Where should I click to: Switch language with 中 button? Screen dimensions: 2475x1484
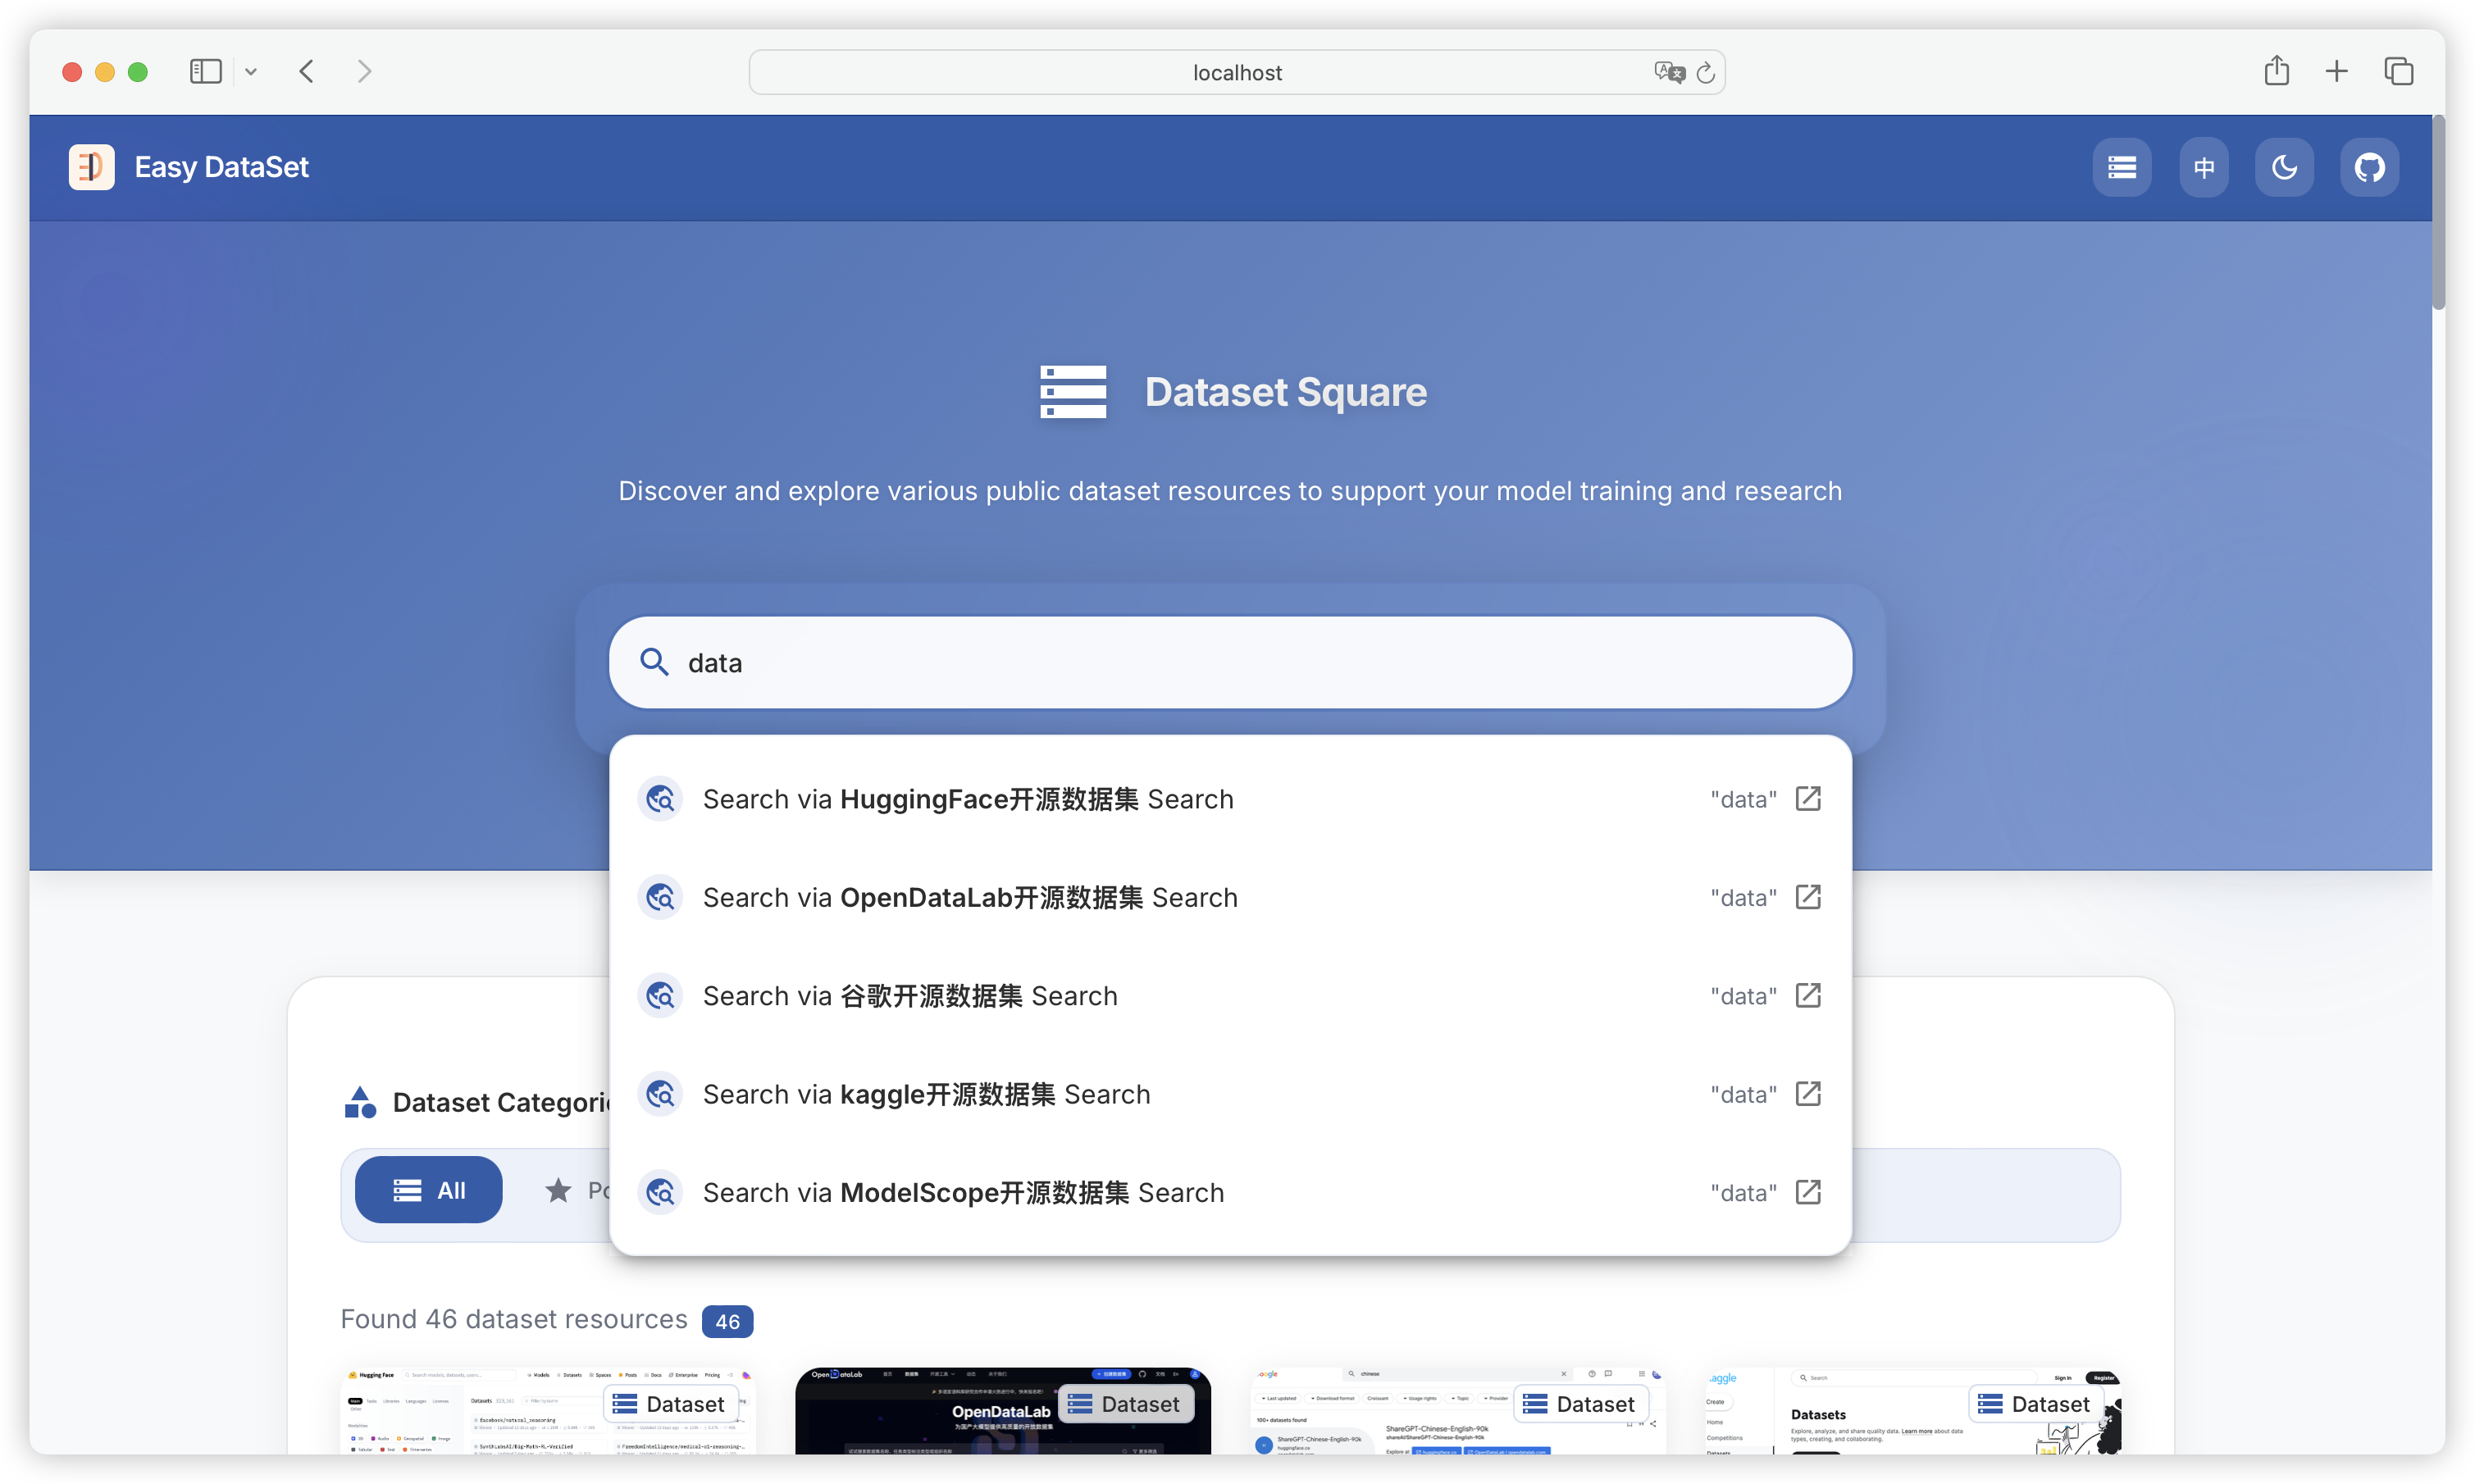pyautogui.click(x=2203, y=167)
